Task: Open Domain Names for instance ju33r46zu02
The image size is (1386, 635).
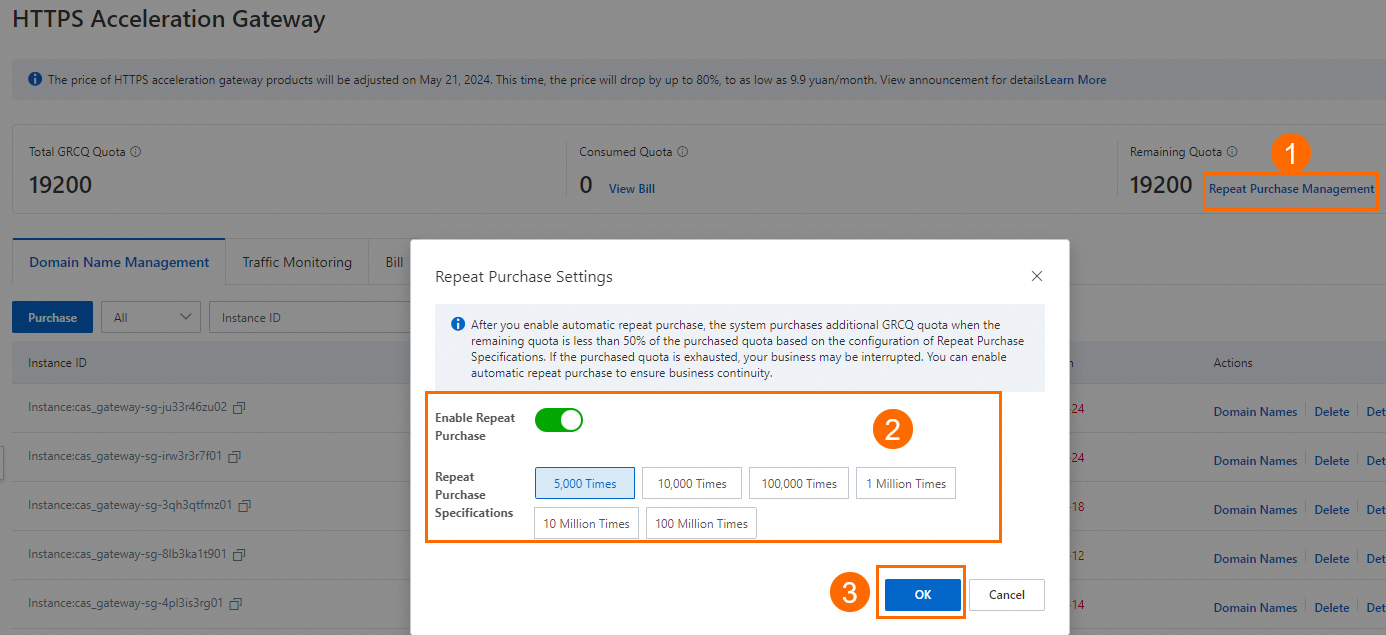Action: click(1255, 411)
